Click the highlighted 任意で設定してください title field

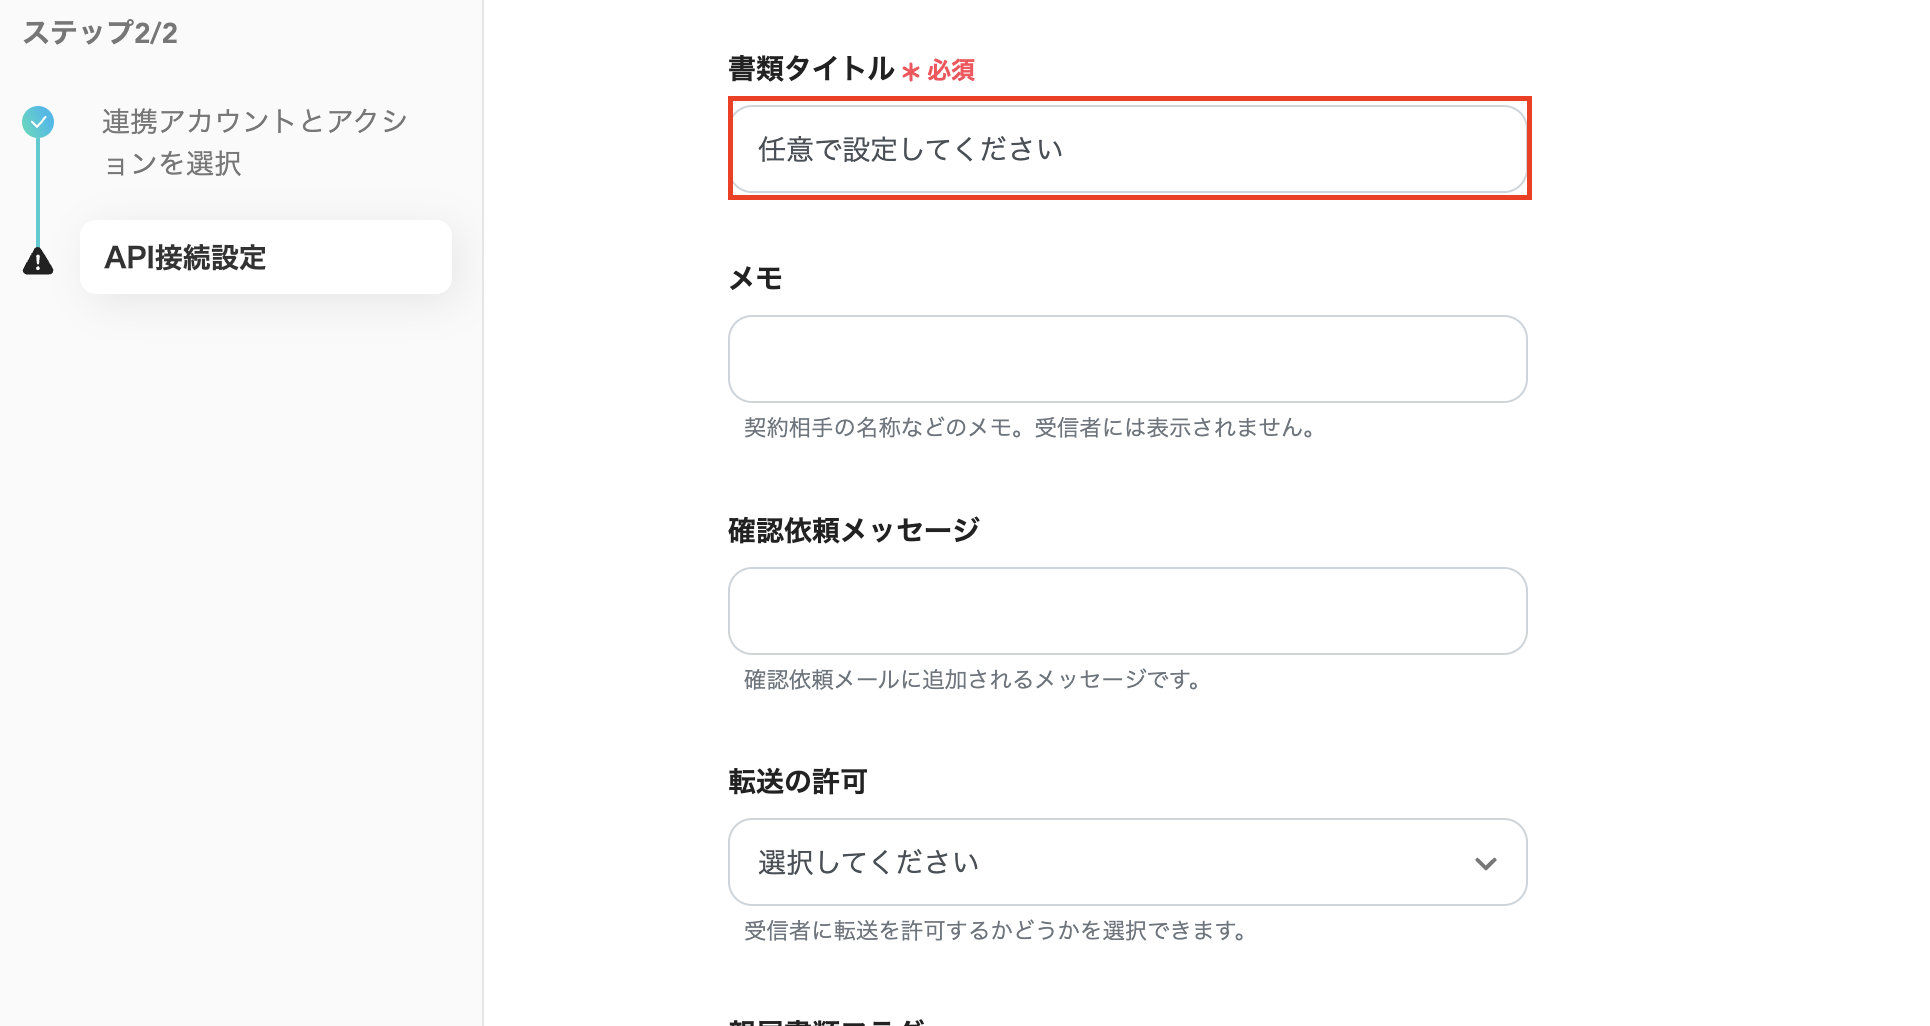click(1128, 148)
